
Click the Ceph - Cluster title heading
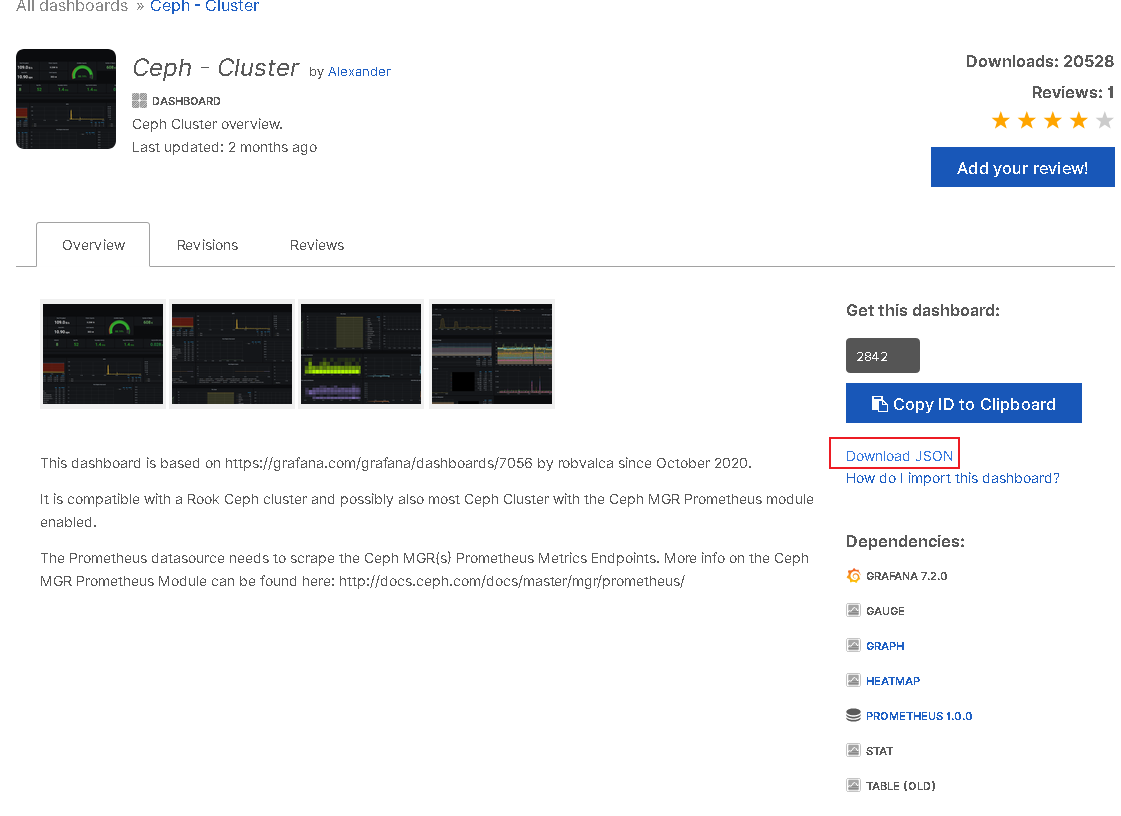tap(215, 68)
